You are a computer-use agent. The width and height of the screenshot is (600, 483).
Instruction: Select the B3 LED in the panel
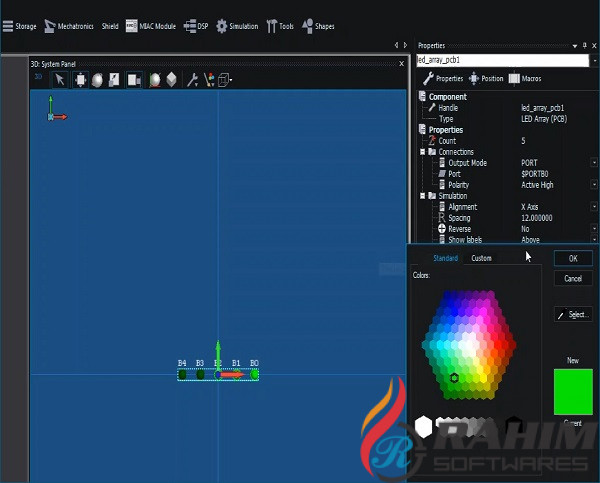pyautogui.click(x=200, y=375)
